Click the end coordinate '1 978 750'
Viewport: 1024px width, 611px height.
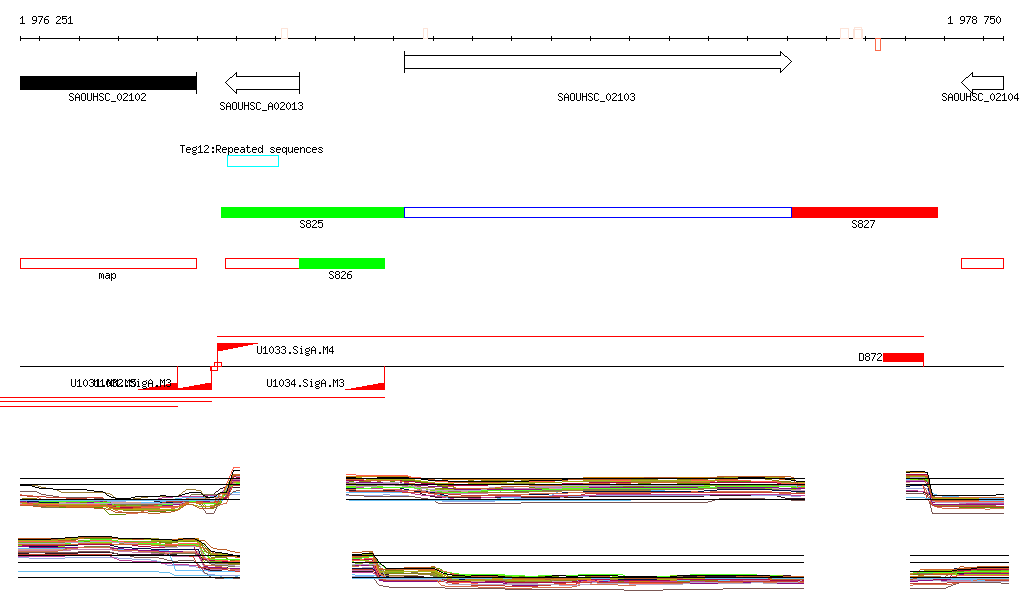974,20
